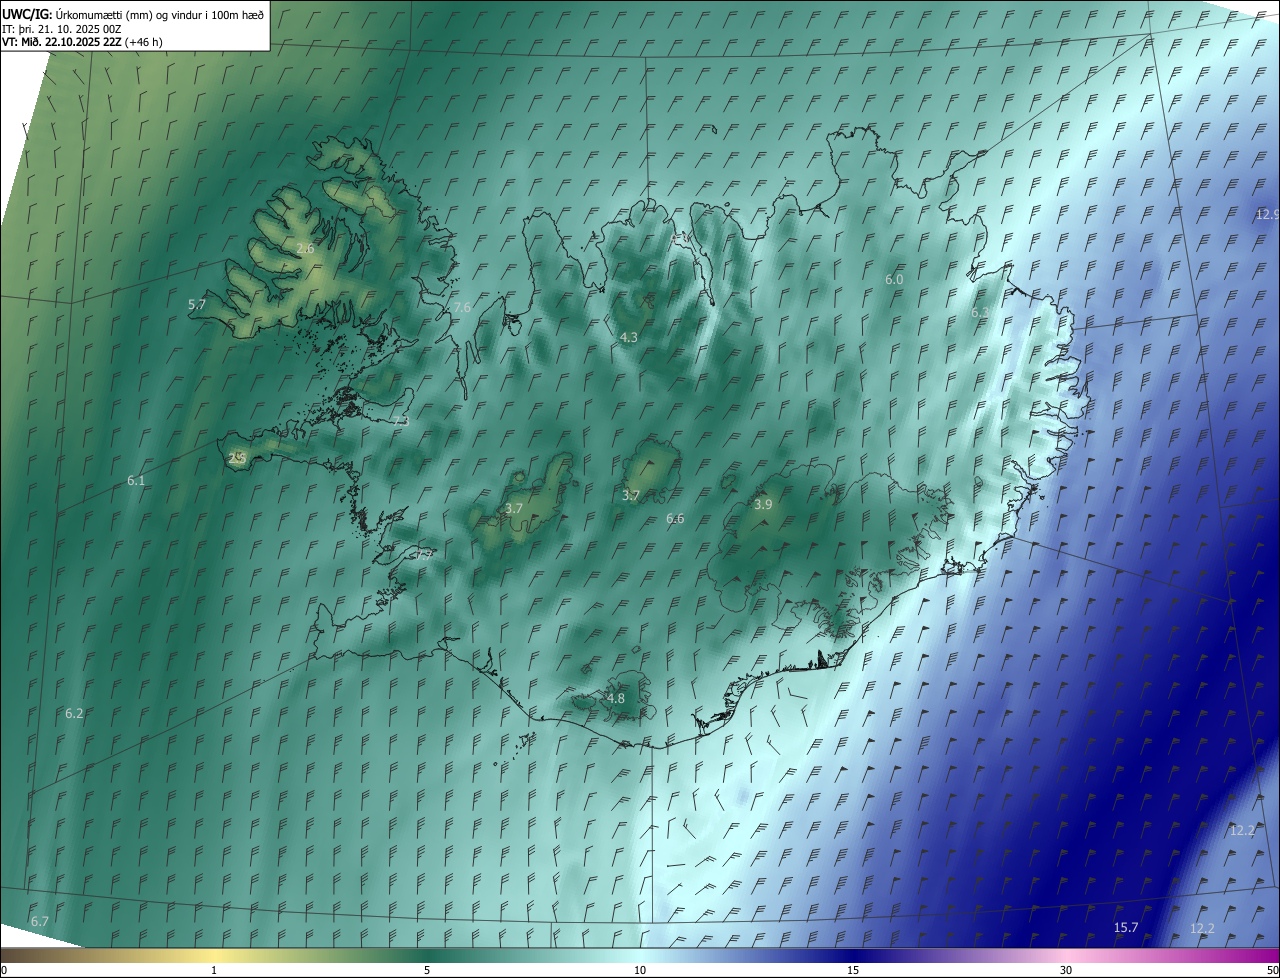Click the map title "UWC/IG: Úrkomumætti (mm)" line

pos(133,14)
